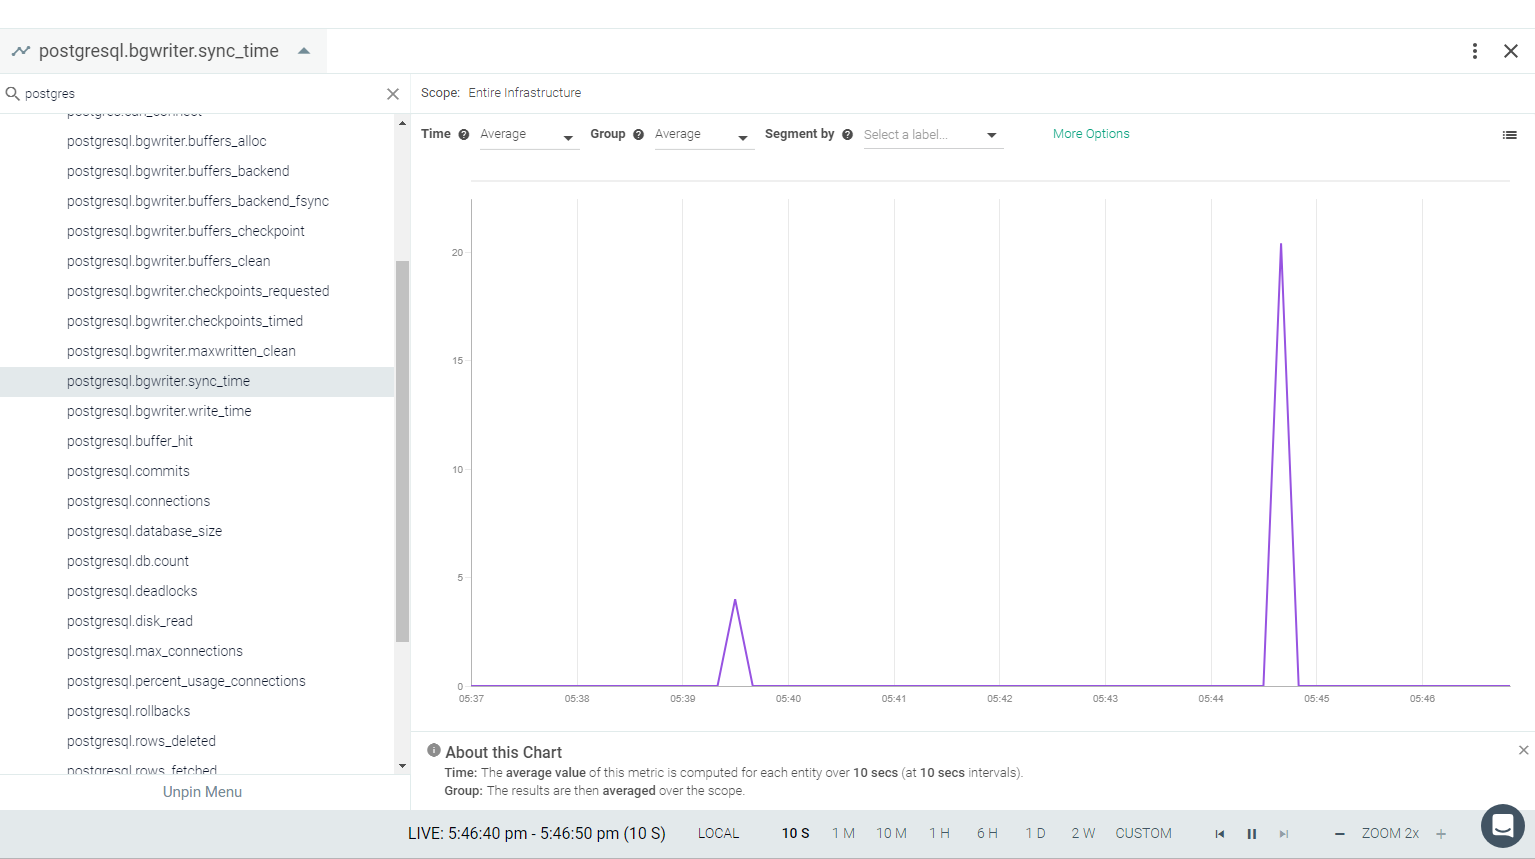Select the 2 W time range
The image size is (1535, 859).
(x=1083, y=834)
